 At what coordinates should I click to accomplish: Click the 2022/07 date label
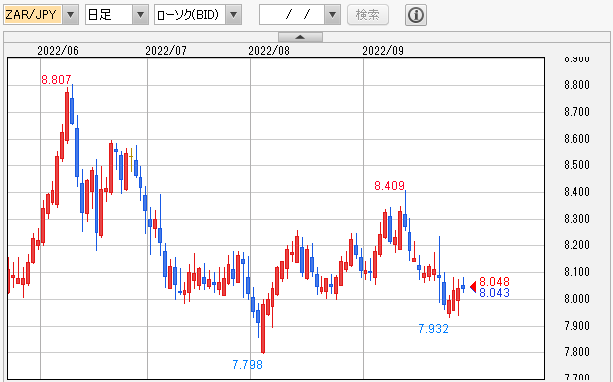click(166, 51)
